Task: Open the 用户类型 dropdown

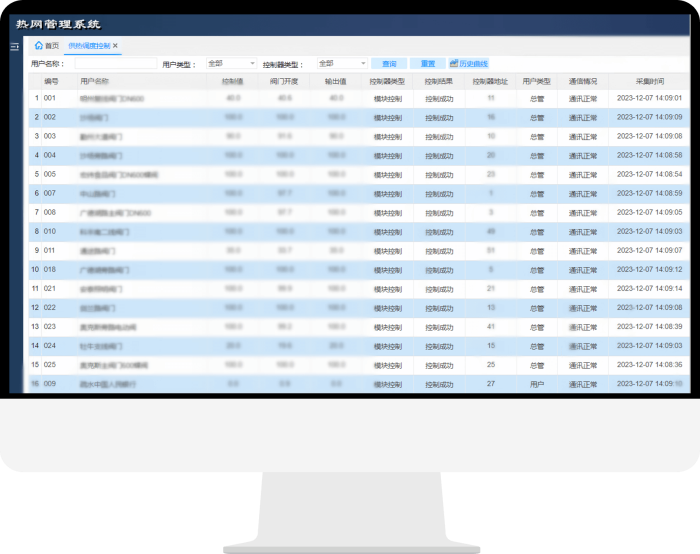Action: click(x=231, y=64)
